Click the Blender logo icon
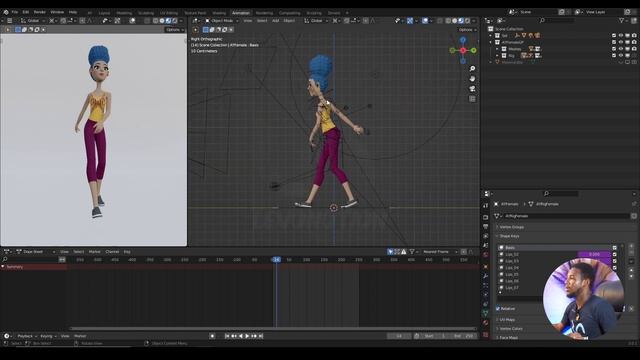This screenshot has height=360, width=640. click(5, 12)
